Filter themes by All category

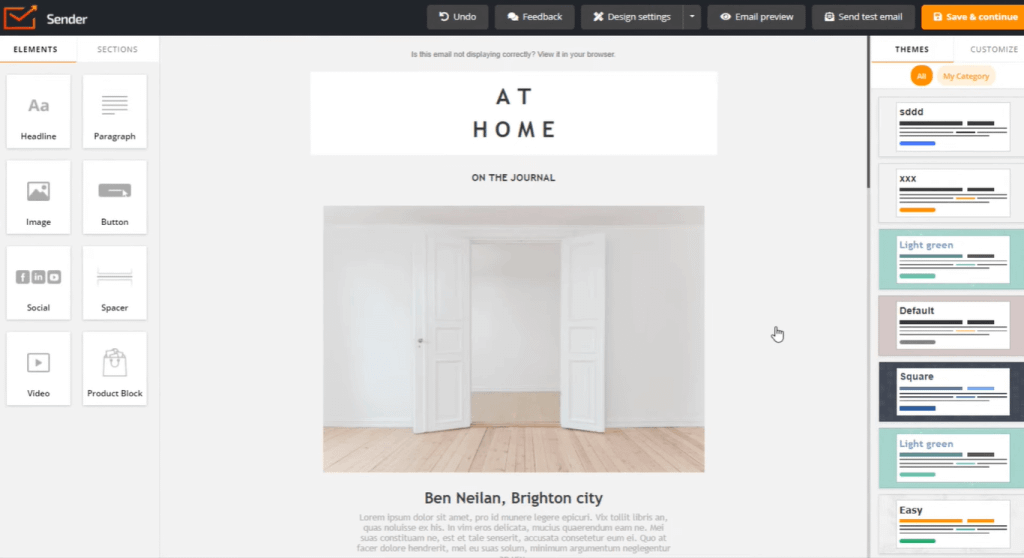[921, 76]
